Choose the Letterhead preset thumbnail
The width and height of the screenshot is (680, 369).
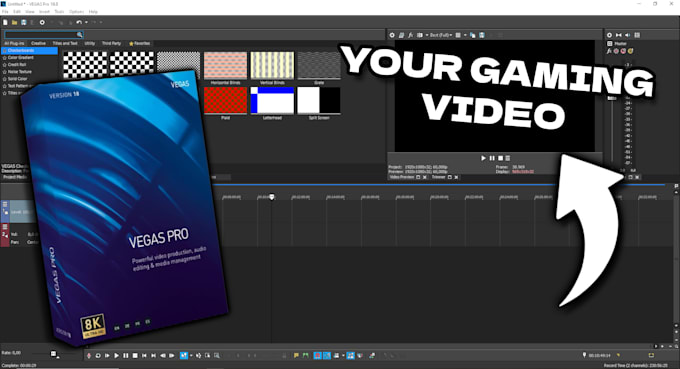point(272,101)
